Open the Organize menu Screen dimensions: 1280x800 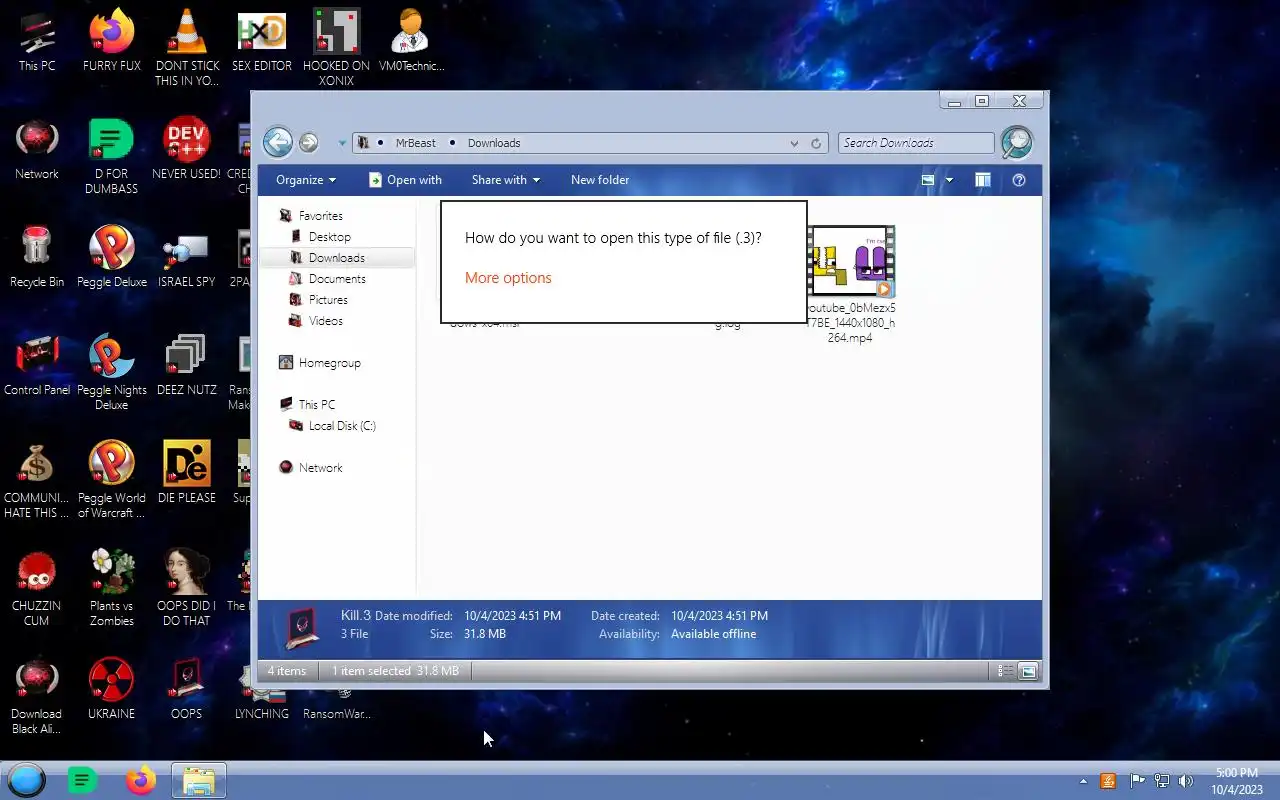coord(306,180)
